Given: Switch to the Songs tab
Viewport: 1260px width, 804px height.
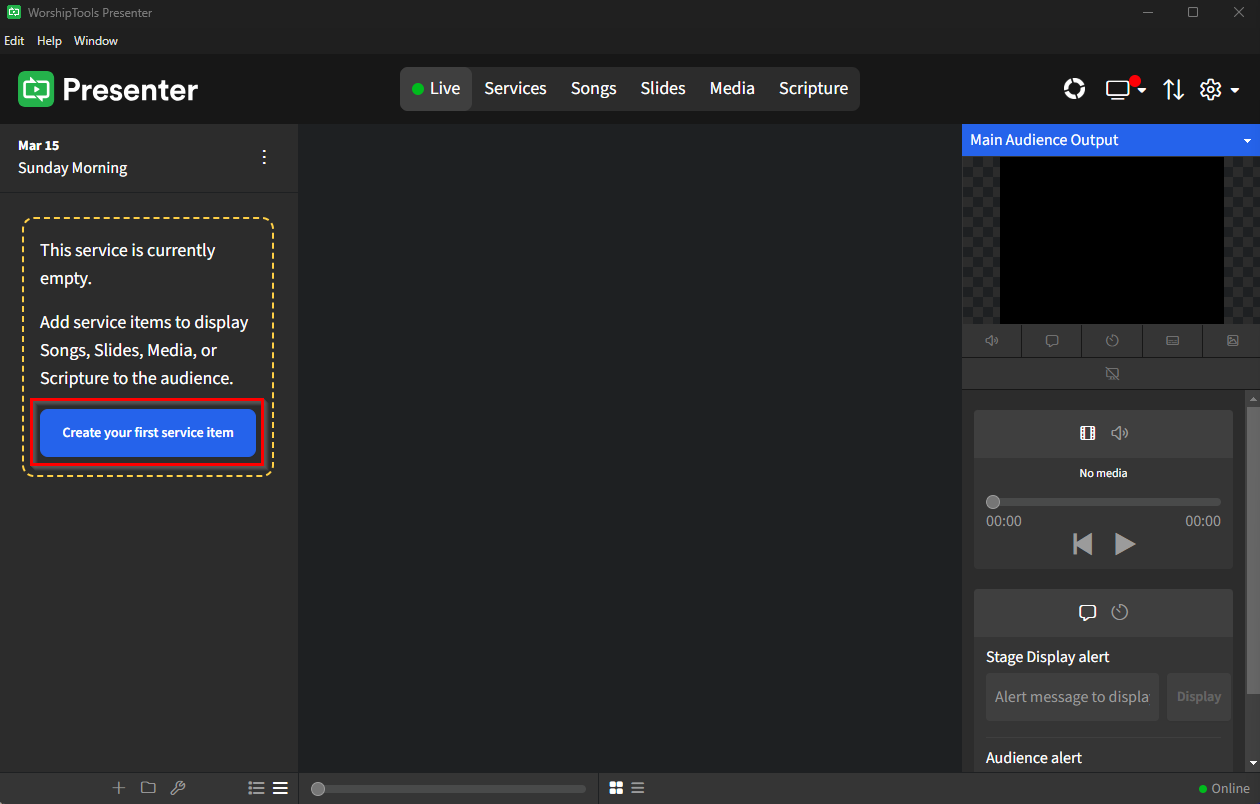Looking at the screenshot, I should (593, 88).
